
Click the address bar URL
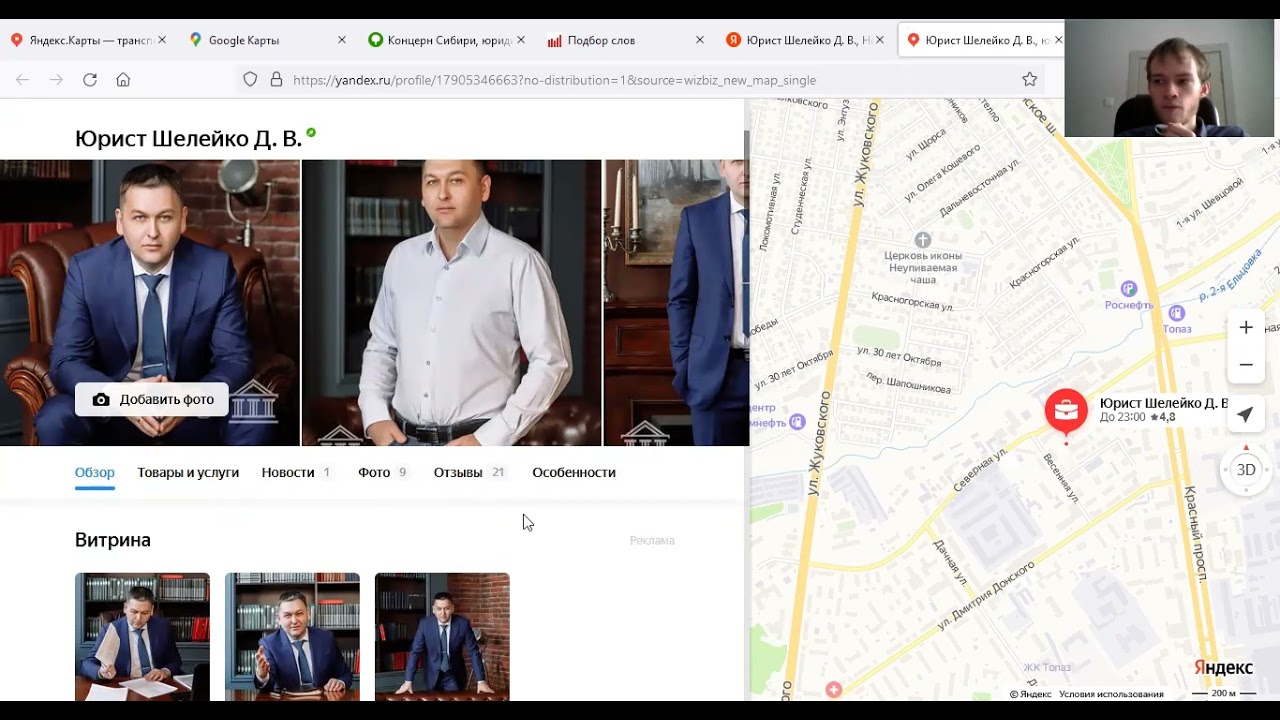coord(554,80)
